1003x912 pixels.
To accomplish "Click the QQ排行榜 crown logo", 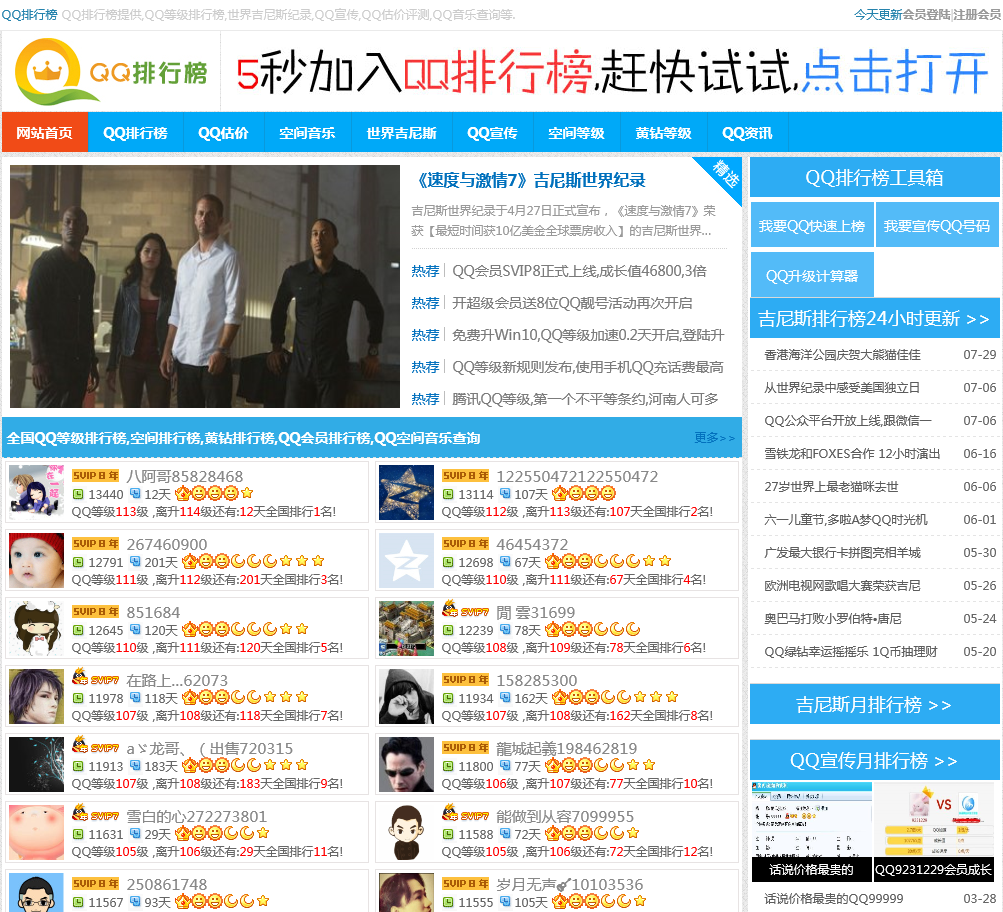I will click(111, 72).
